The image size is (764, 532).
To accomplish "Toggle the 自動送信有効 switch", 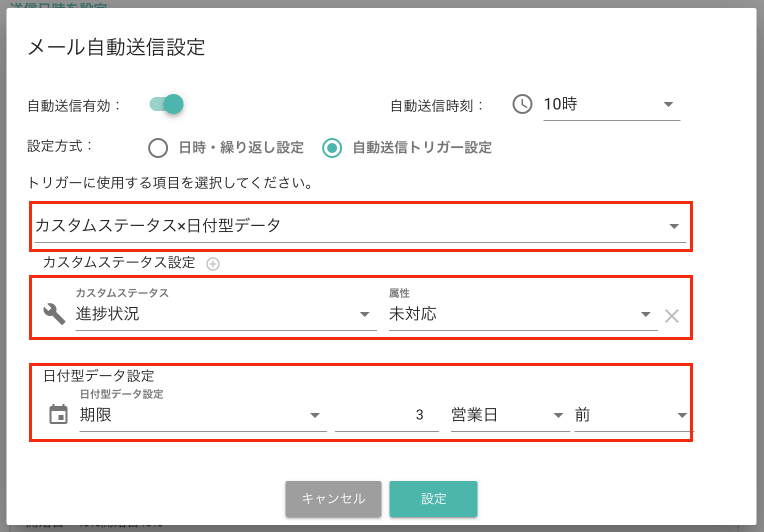I will (166, 104).
